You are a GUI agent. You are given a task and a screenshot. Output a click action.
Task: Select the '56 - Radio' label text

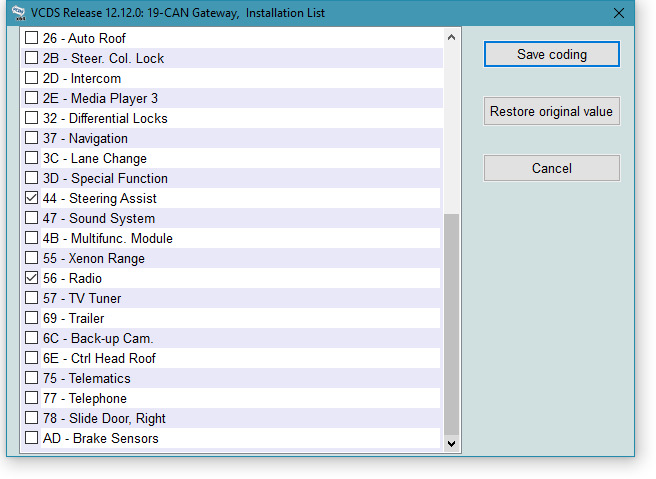click(x=72, y=278)
